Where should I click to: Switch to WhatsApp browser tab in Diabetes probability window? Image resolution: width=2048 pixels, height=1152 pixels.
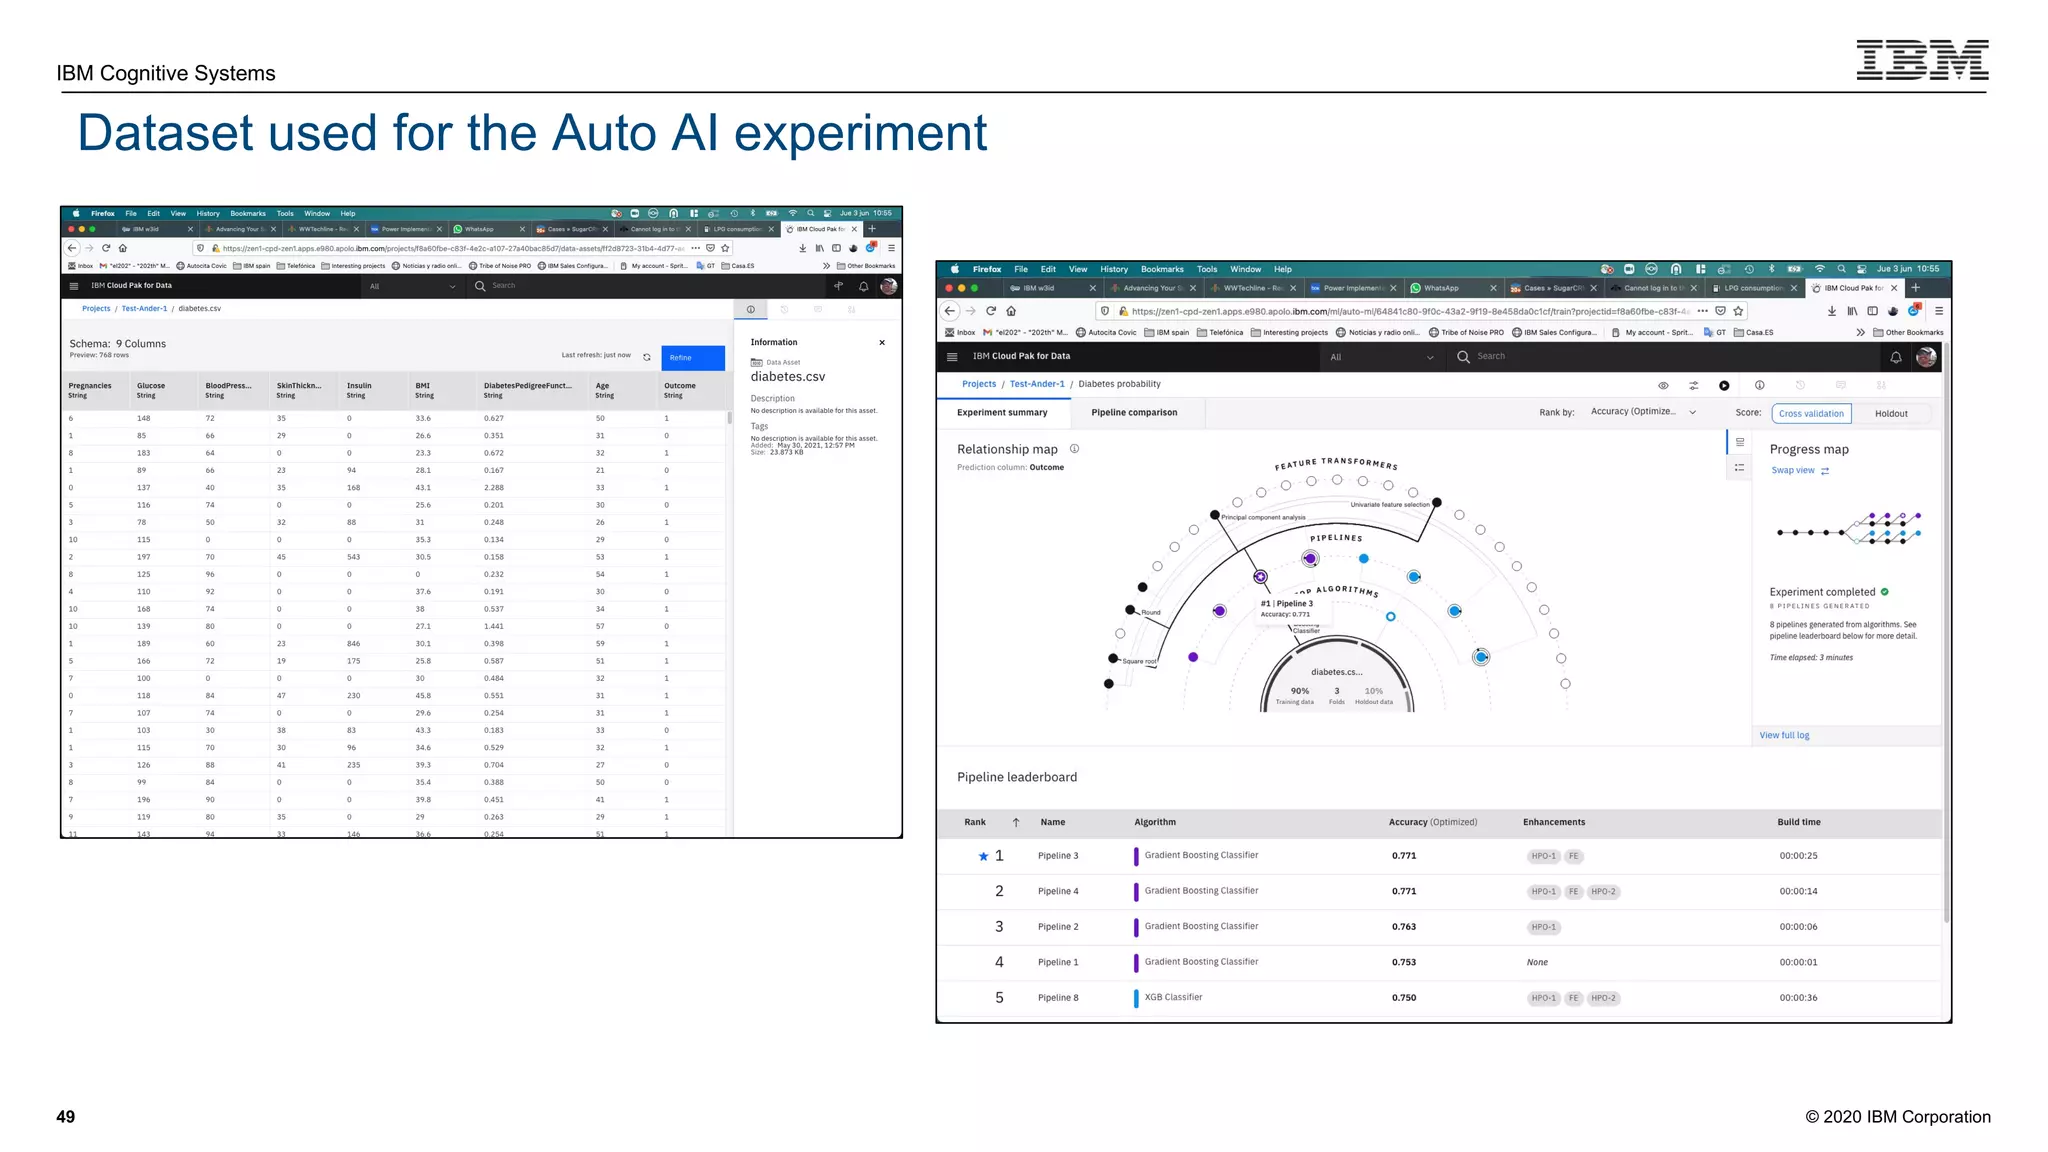point(1454,288)
